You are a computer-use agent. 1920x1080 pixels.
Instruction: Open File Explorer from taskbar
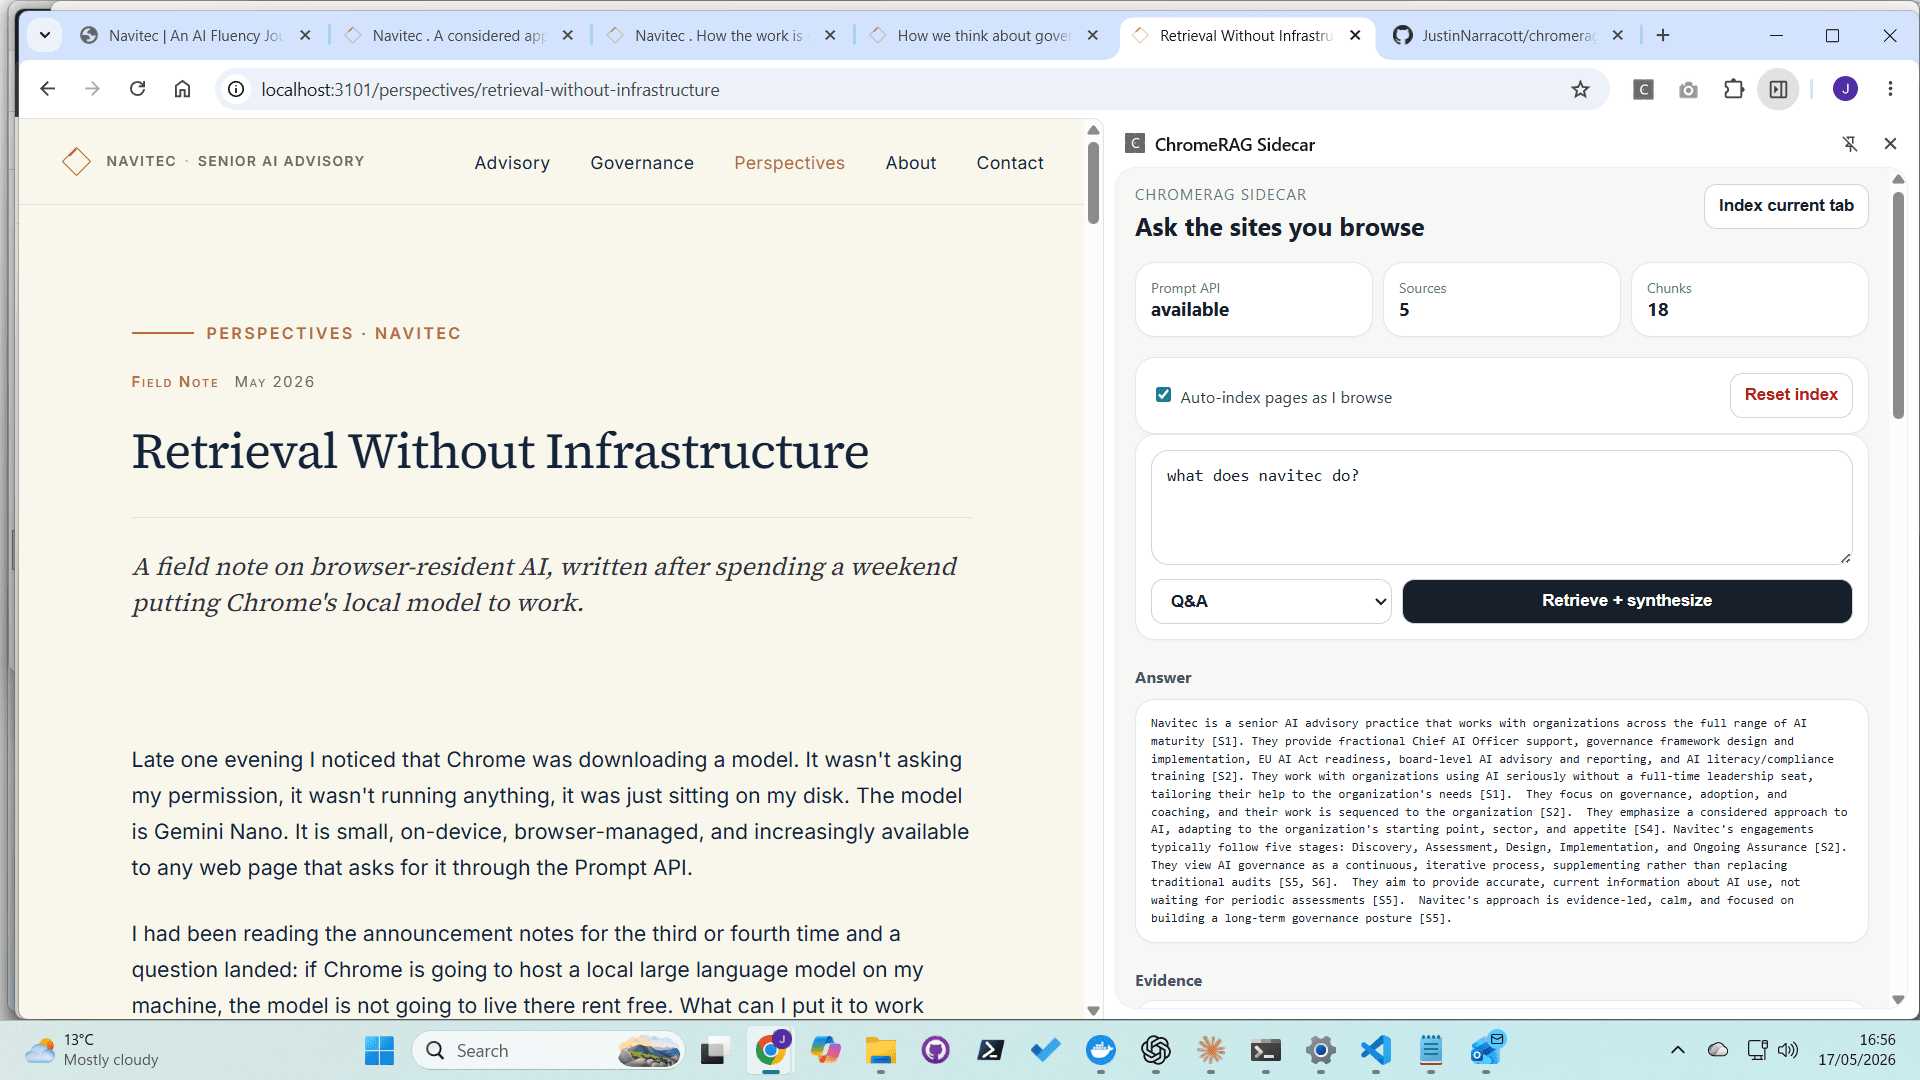point(880,1050)
